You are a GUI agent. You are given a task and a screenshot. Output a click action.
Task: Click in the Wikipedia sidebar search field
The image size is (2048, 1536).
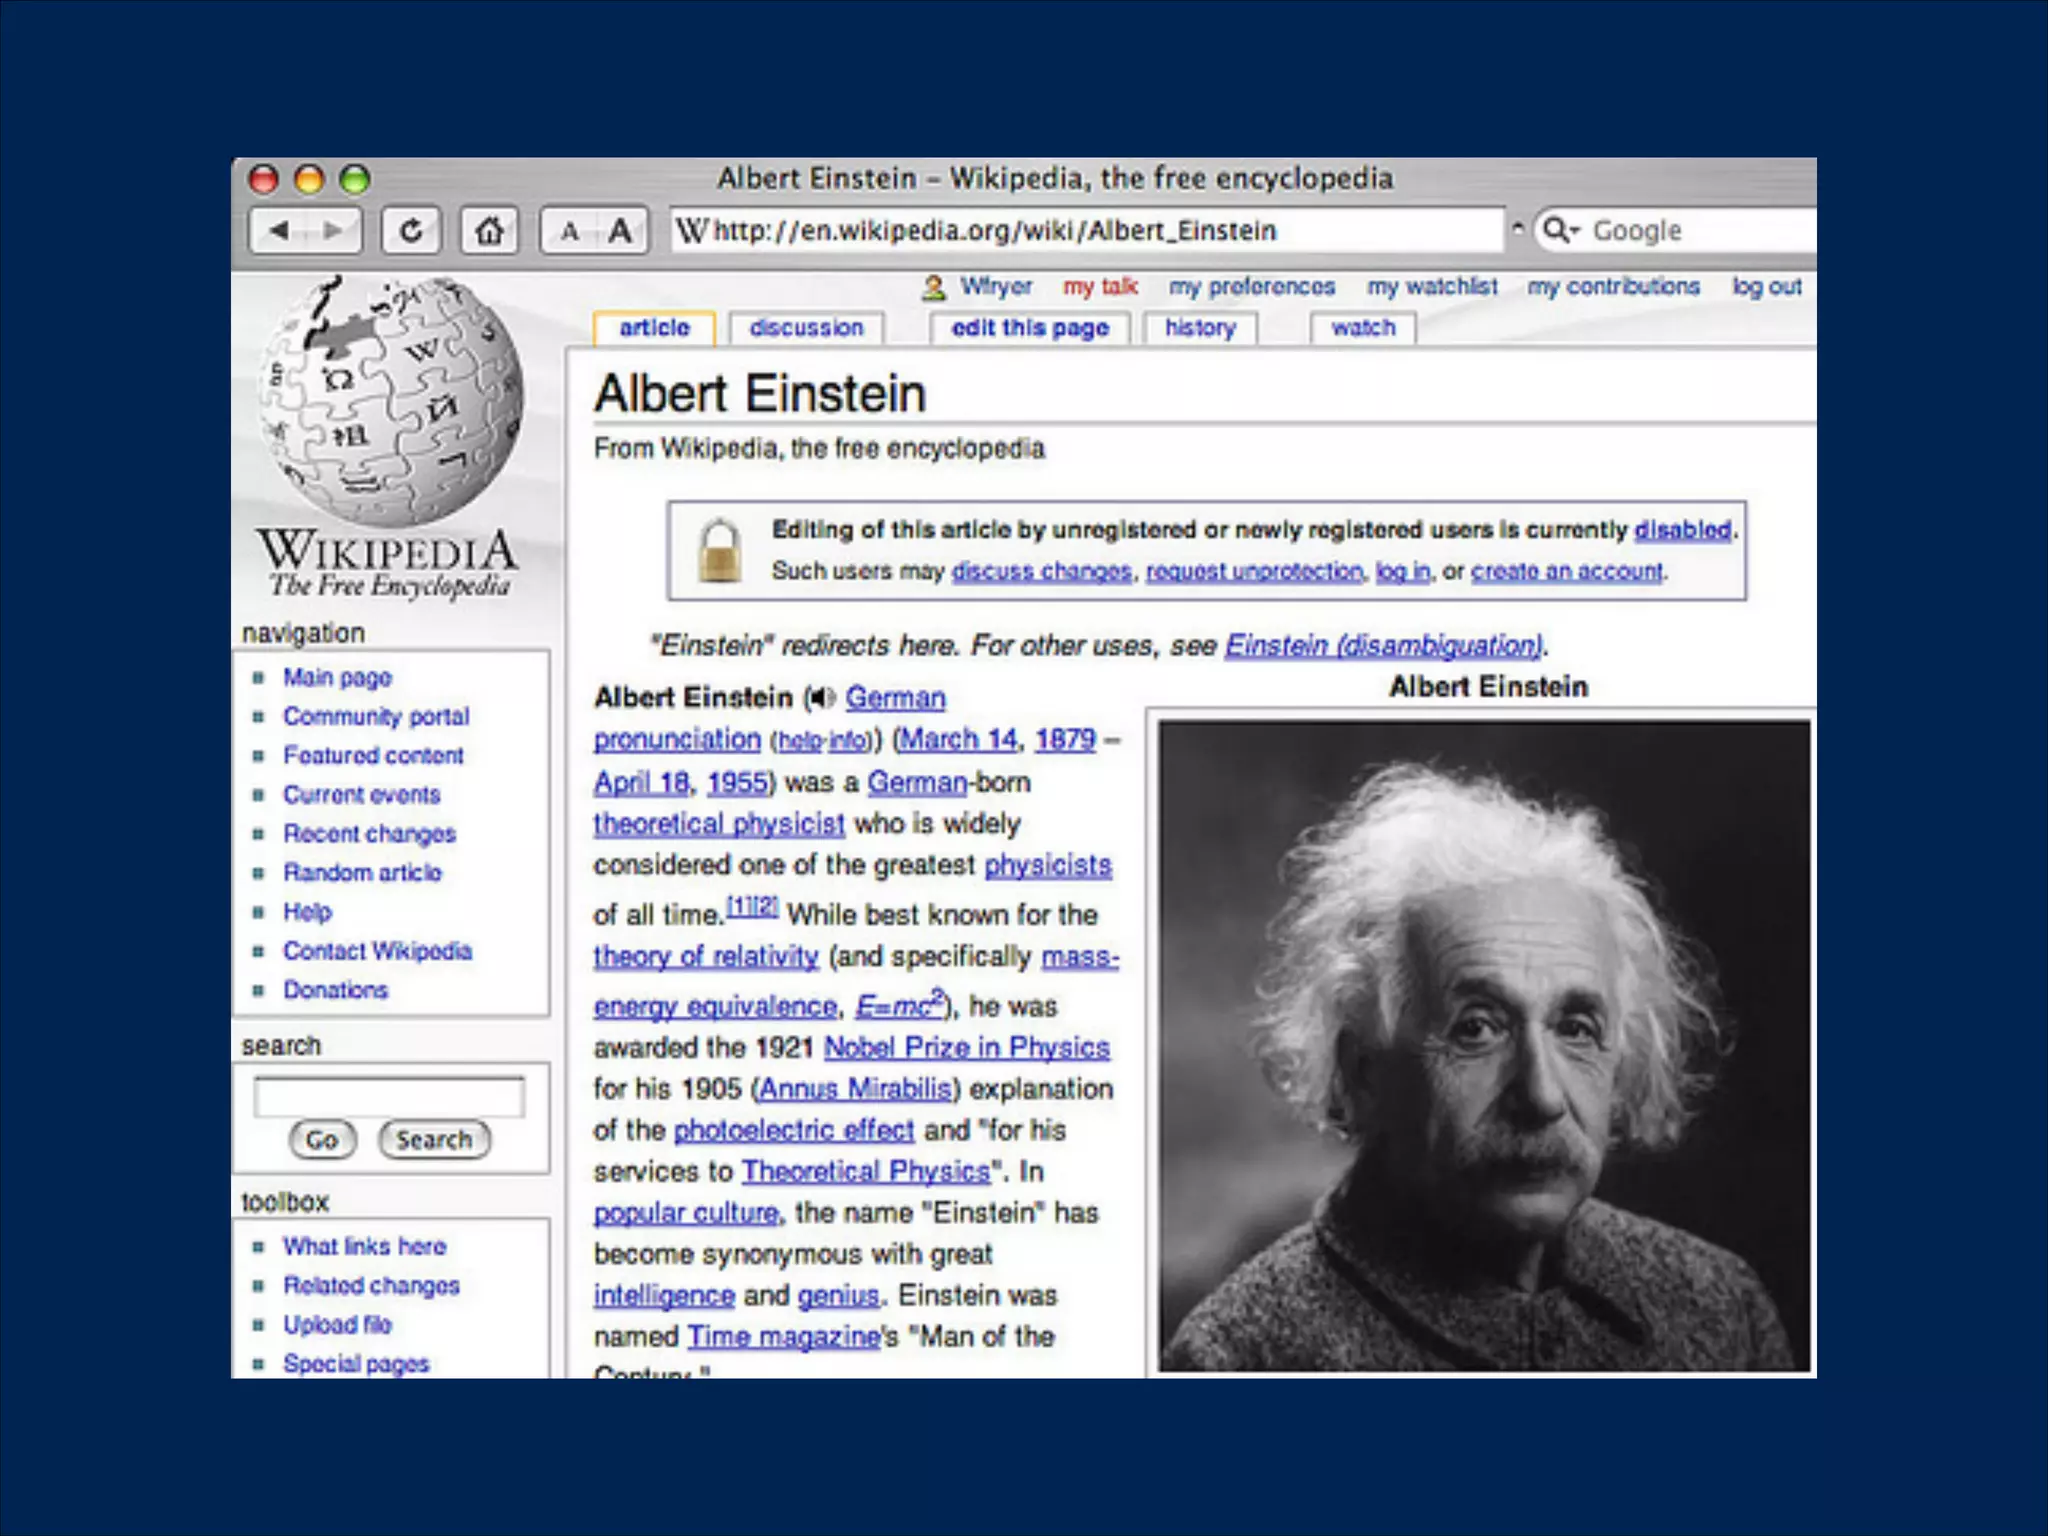point(389,1097)
